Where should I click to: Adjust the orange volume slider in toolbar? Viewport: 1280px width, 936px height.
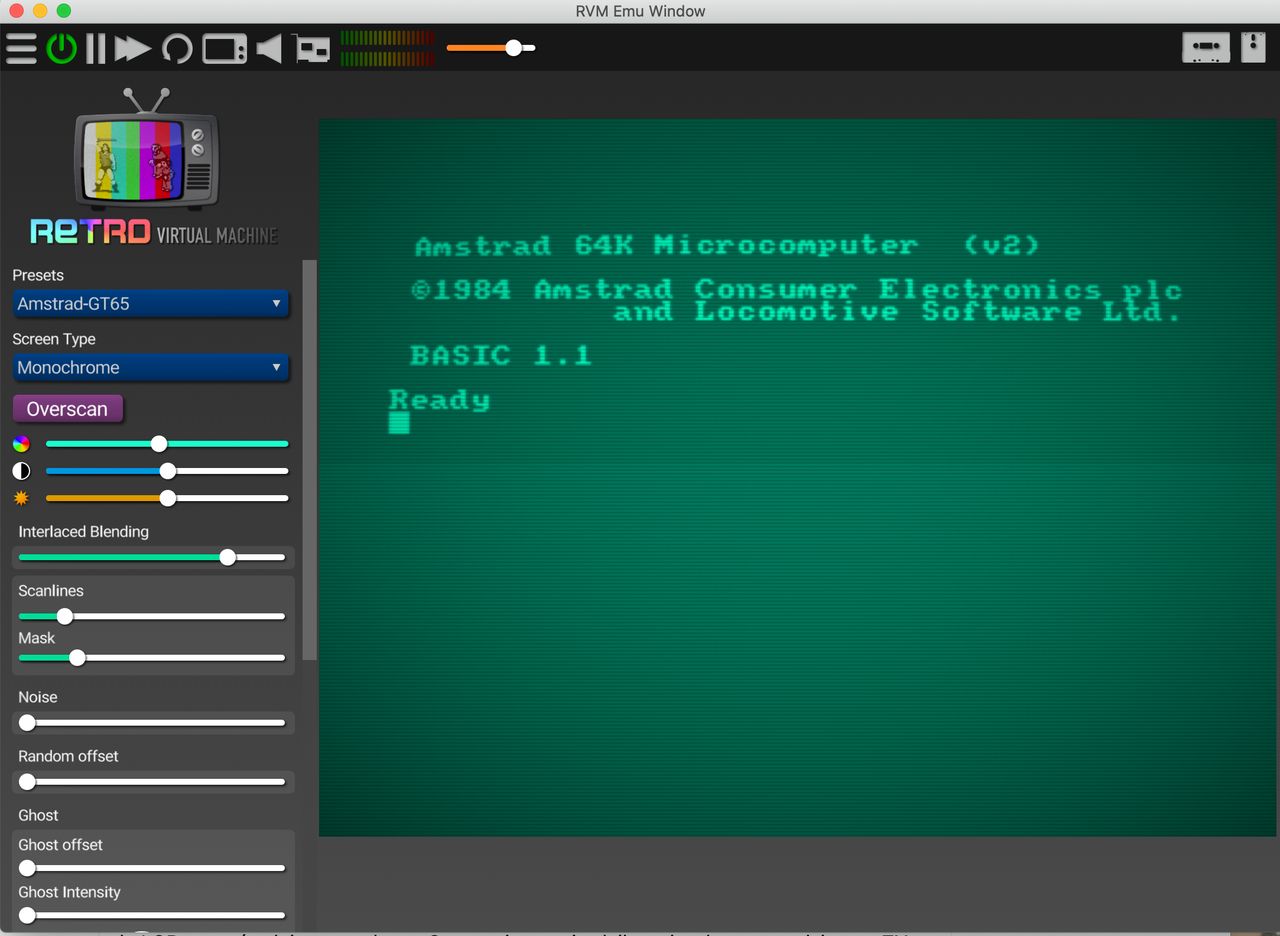[x=491, y=48]
